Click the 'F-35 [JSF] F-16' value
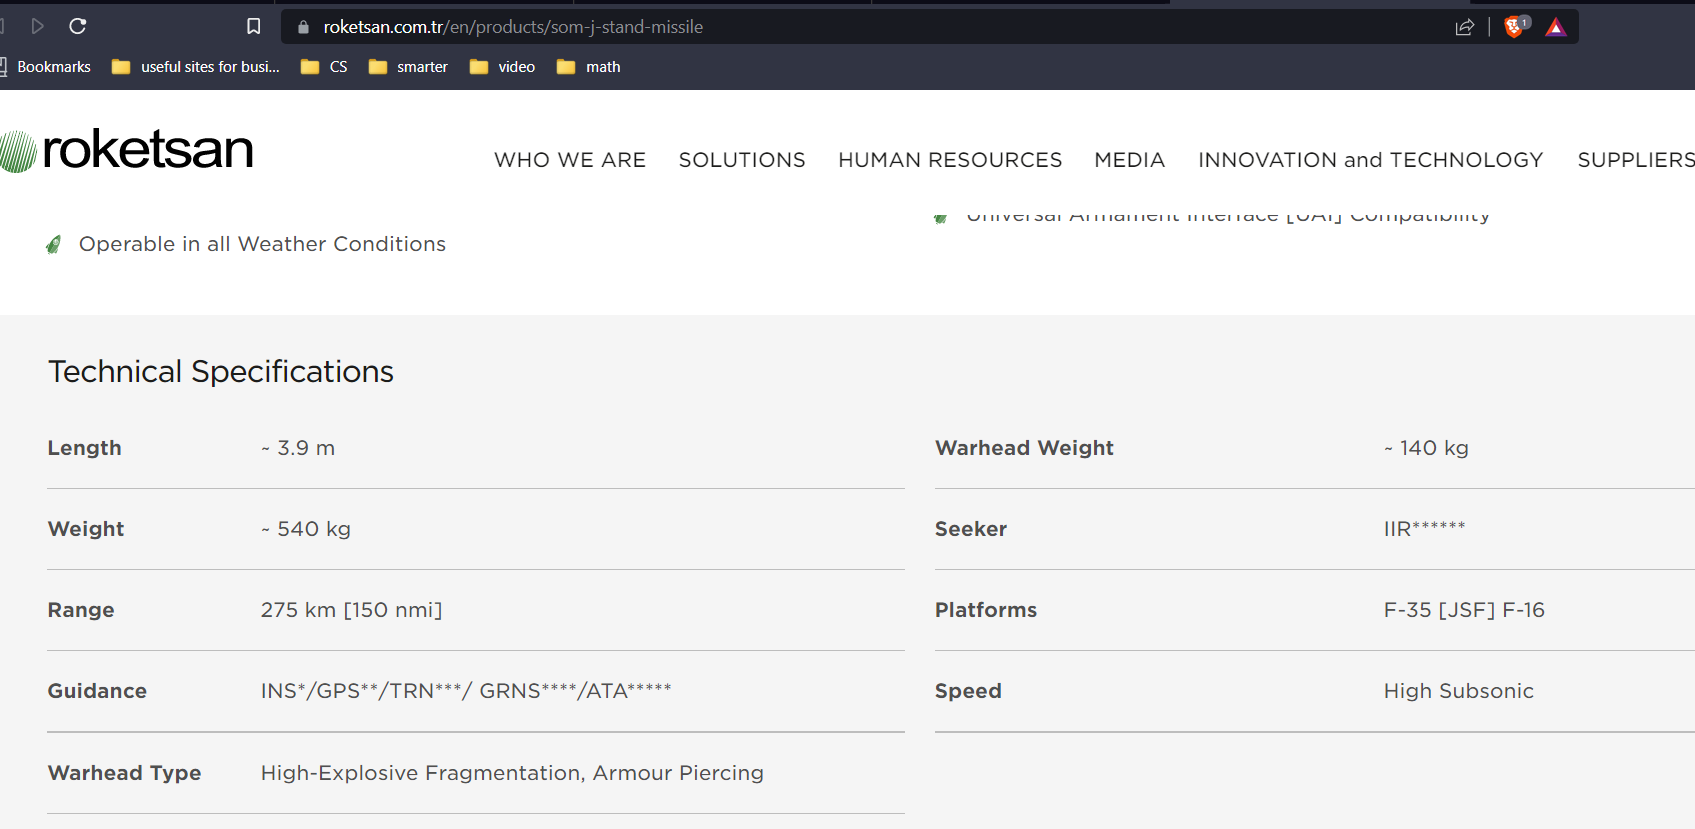The height and width of the screenshot is (829, 1695). (1464, 610)
